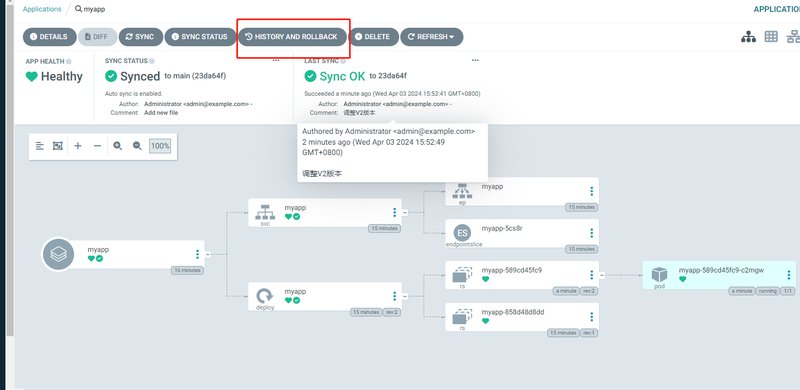Open the Sync OK last sync result
The height and width of the screenshot is (390, 800).
[342, 77]
